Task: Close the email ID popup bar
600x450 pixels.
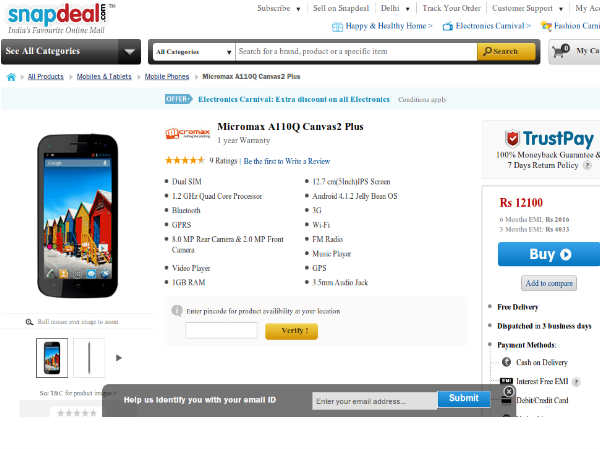Action: (508, 392)
